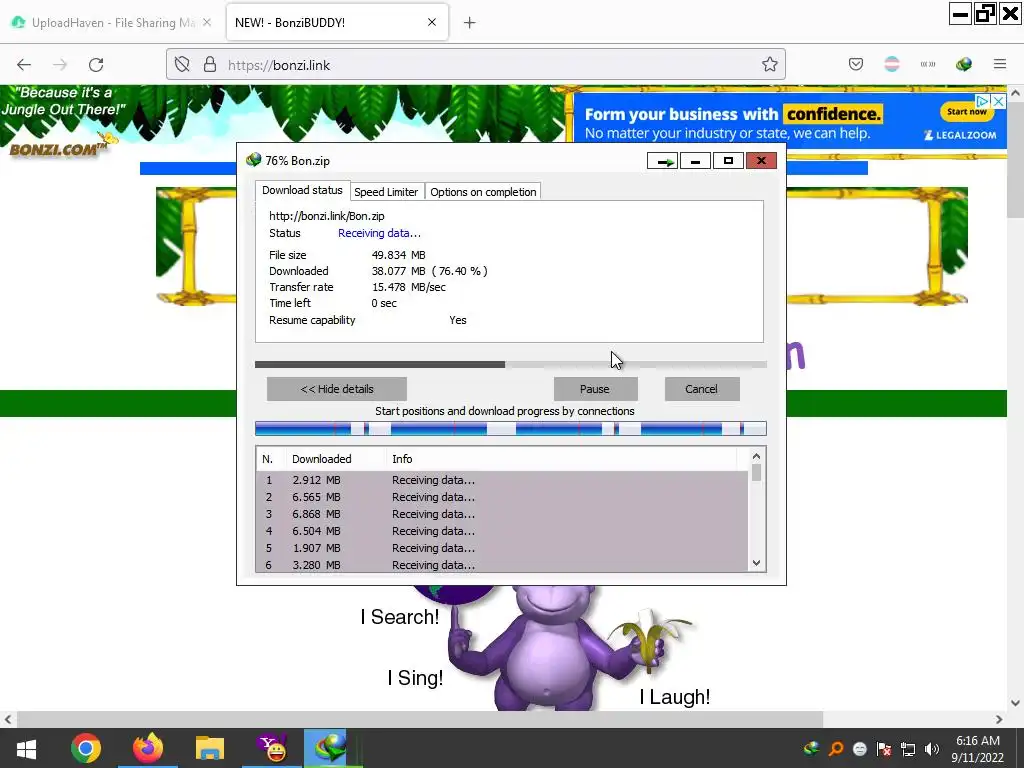The height and width of the screenshot is (768, 1024).
Task: Open the network tray icon
Action: (908, 748)
